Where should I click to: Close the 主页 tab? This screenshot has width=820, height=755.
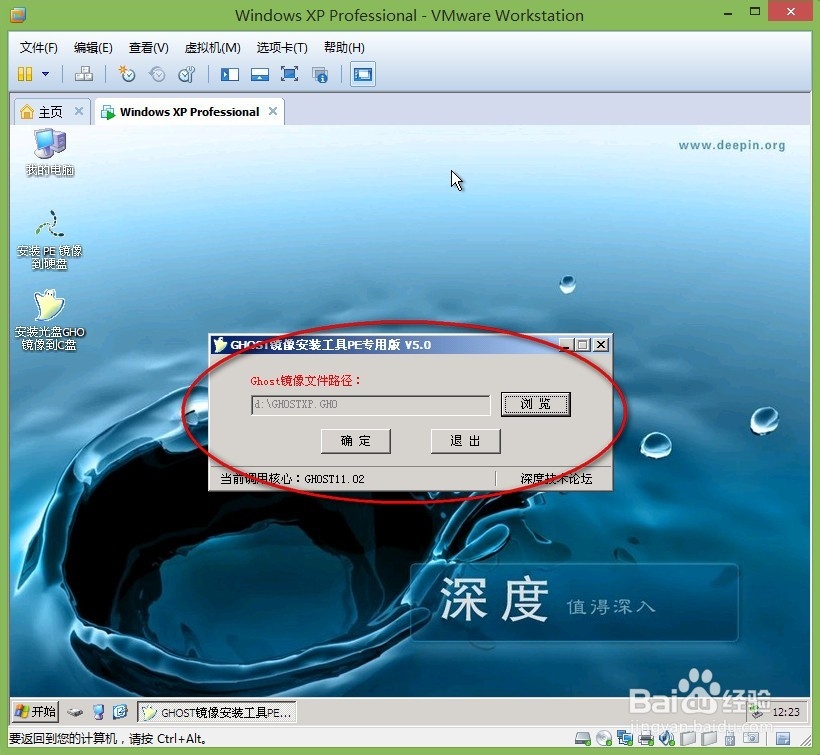coord(79,111)
